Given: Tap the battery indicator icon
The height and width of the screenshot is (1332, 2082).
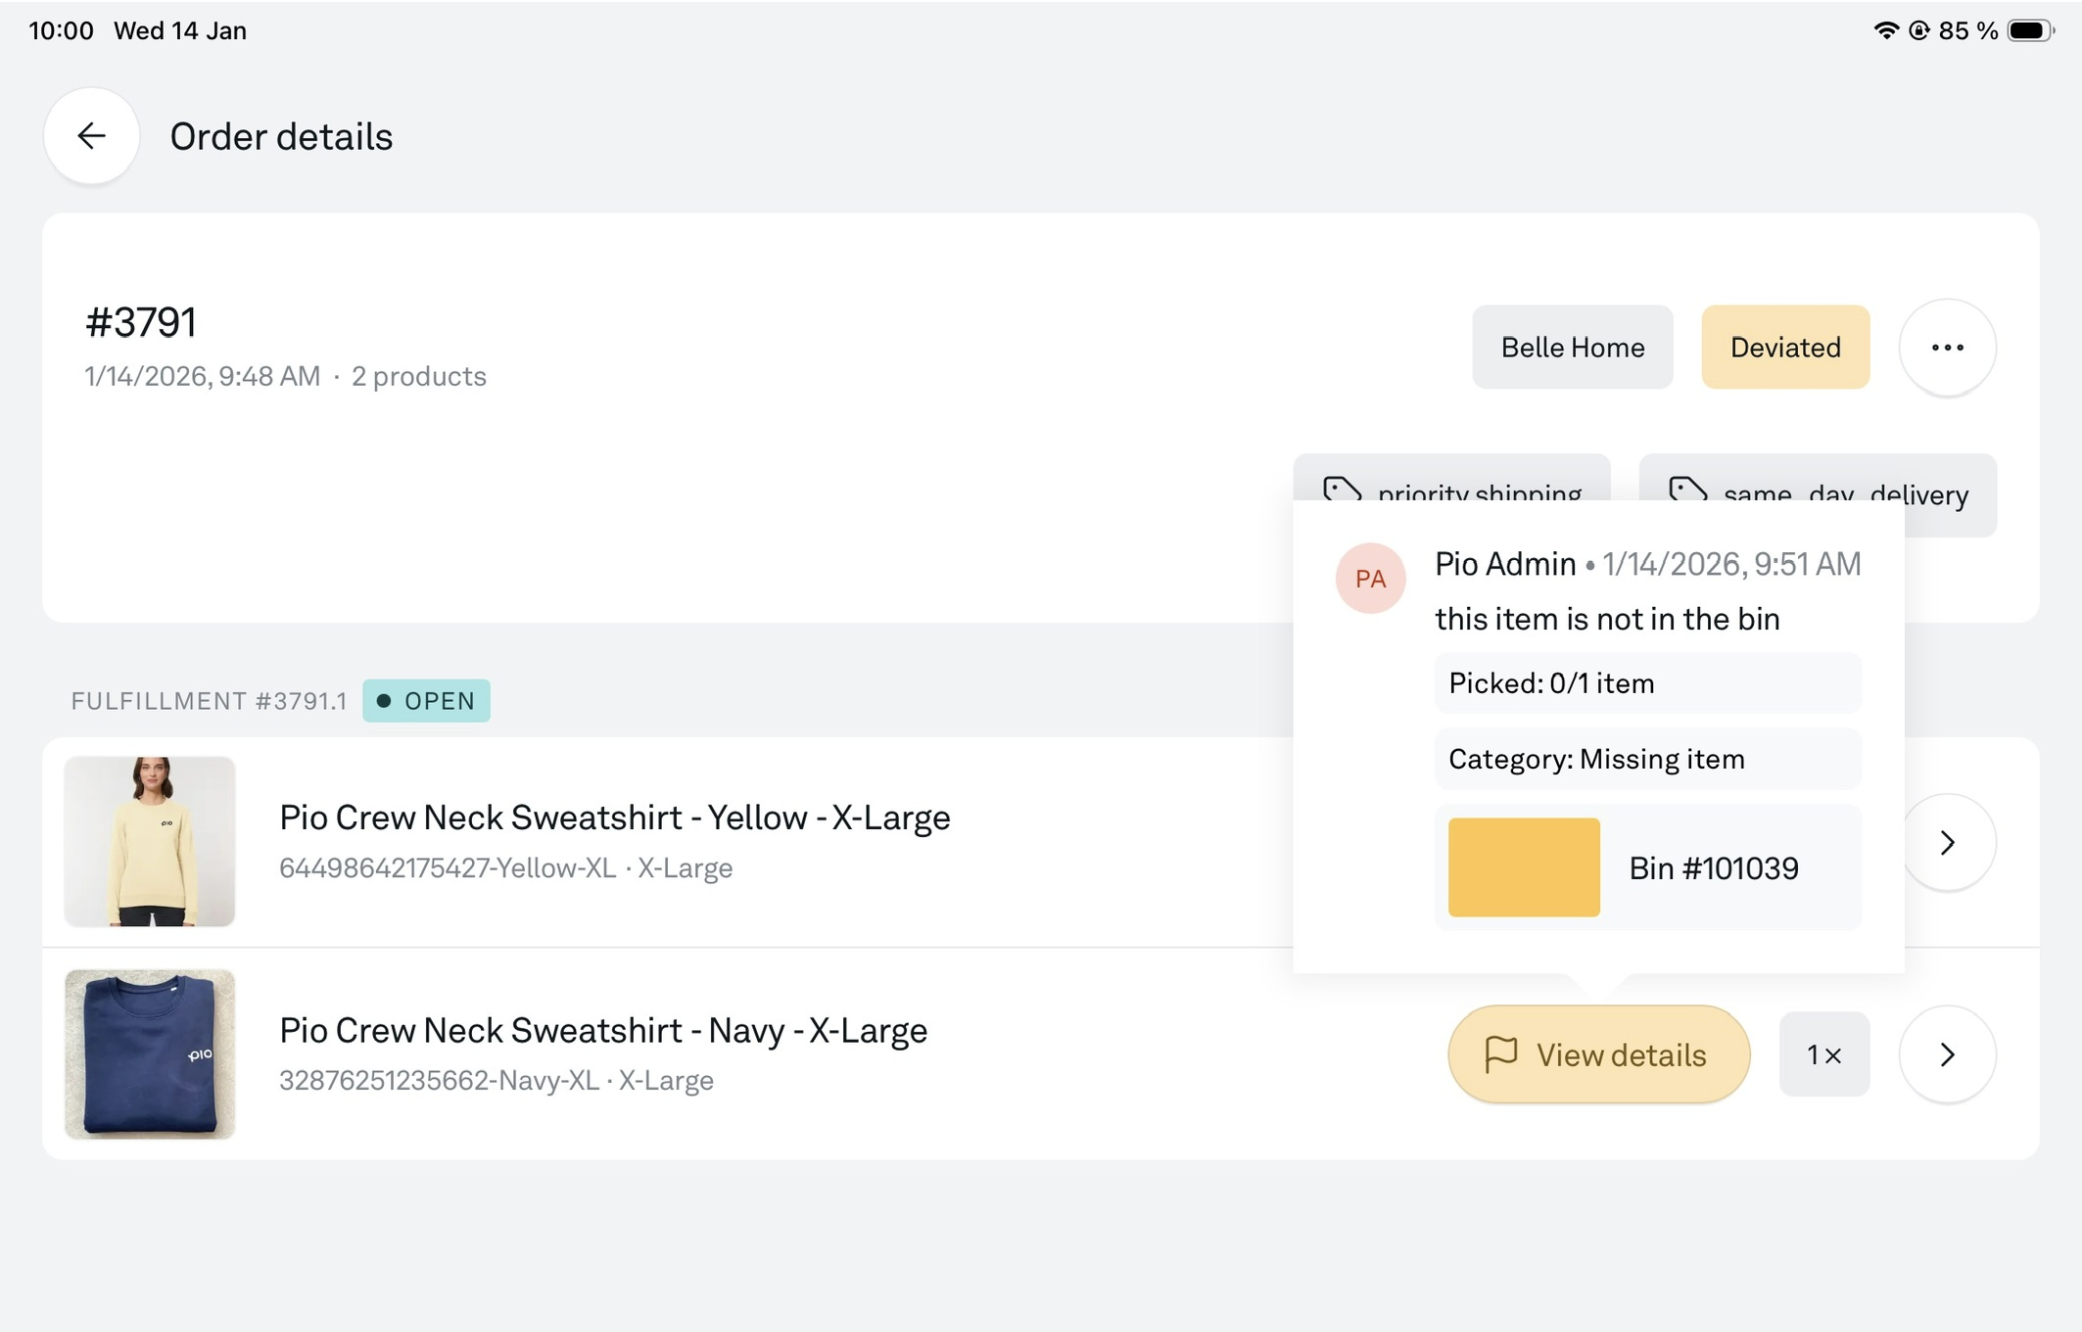Looking at the screenshot, I should pyautogui.click(x=2029, y=30).
